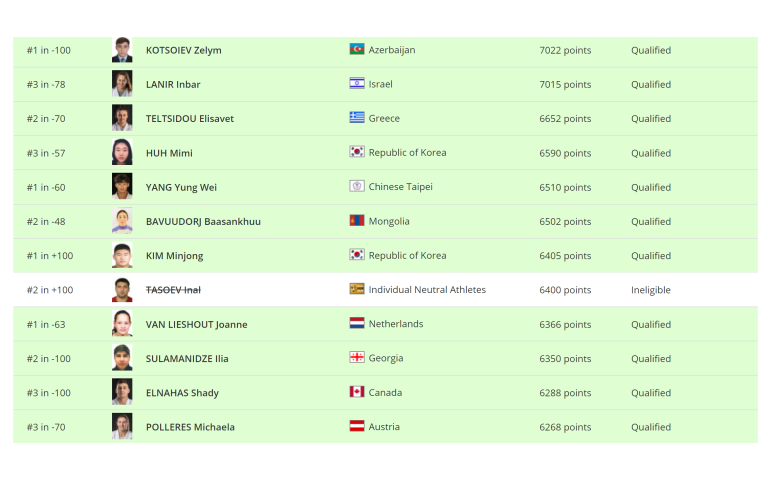Screen dimensions: 770x480
Task: Click the Austria flag icon
Action: (x=357, y=426)
